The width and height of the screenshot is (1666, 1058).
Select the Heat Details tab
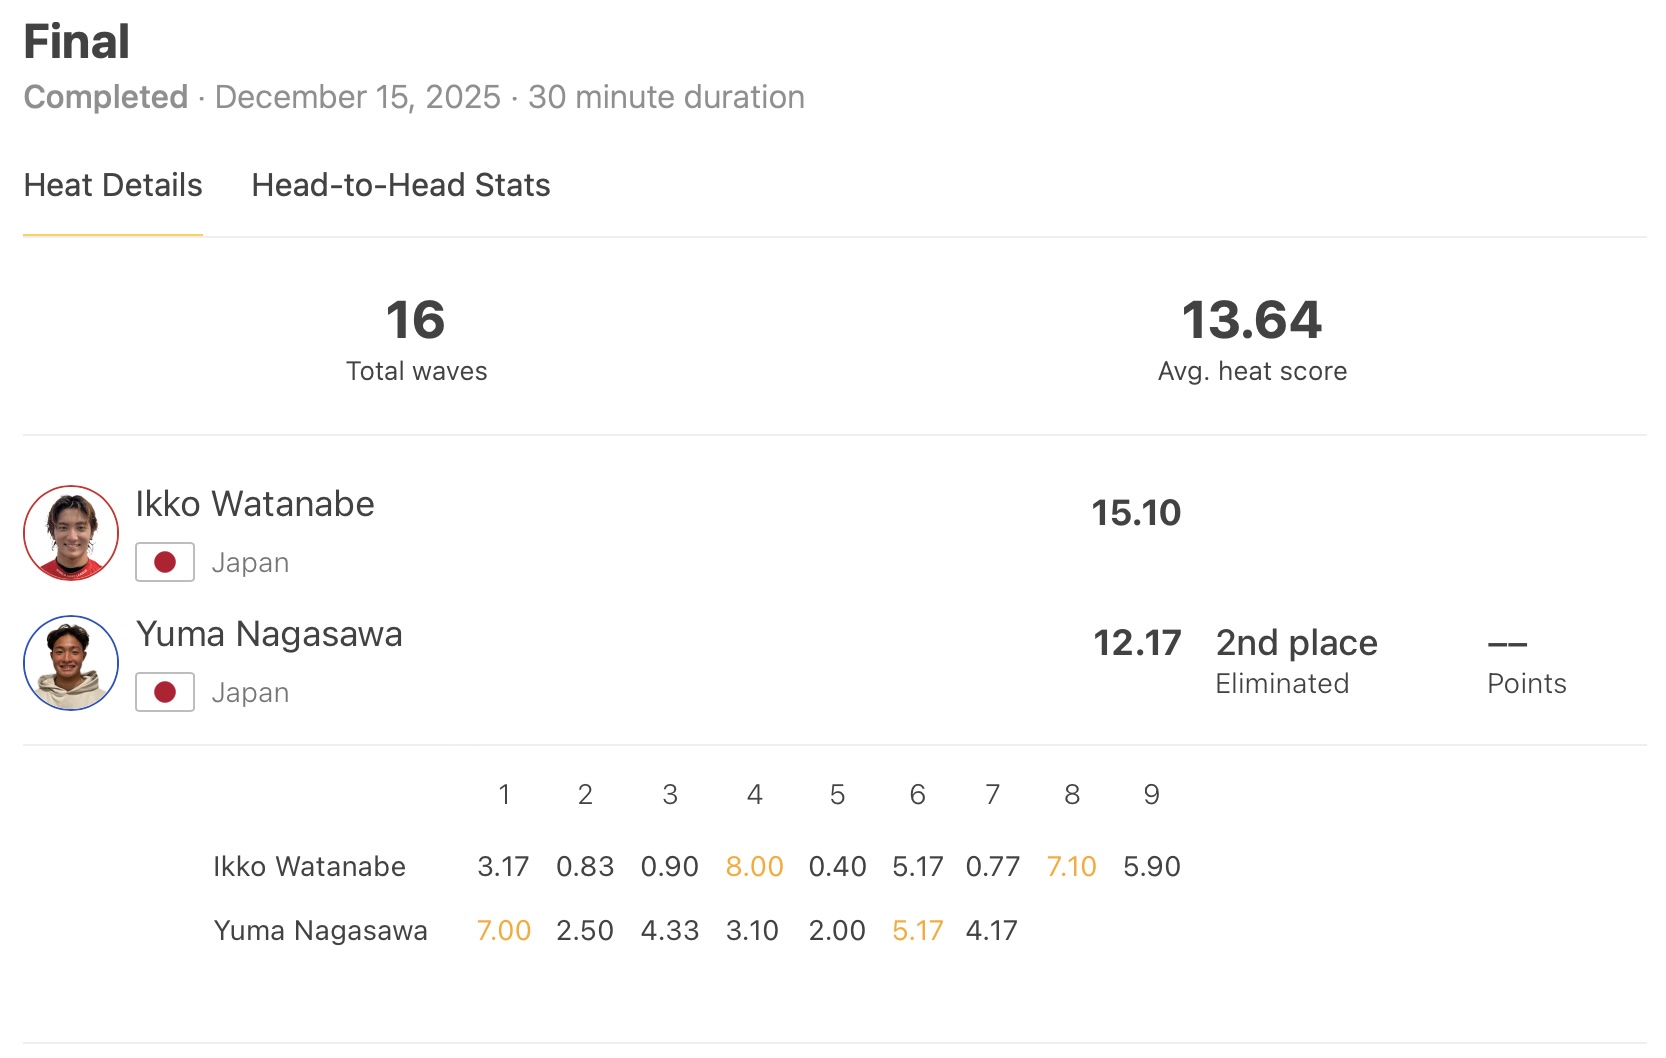click(113, 185)
